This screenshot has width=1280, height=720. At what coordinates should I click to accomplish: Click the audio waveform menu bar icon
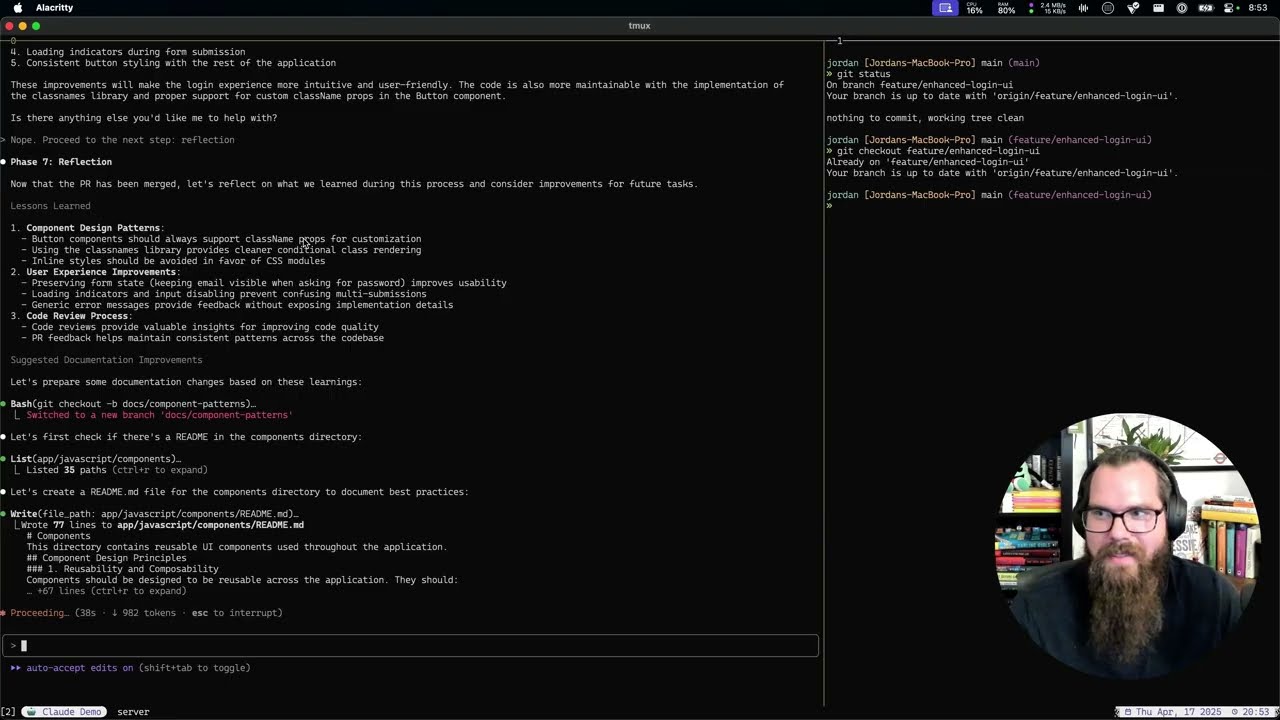[1082, 8]
